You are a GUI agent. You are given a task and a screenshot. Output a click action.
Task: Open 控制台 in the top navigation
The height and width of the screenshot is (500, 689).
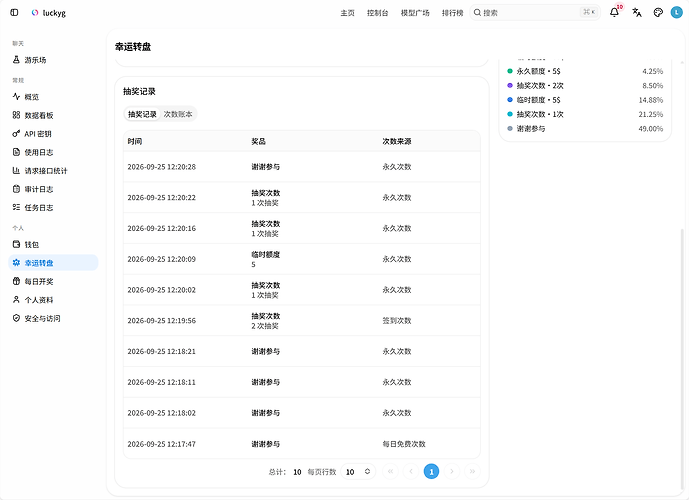click(x=378, y=13)
